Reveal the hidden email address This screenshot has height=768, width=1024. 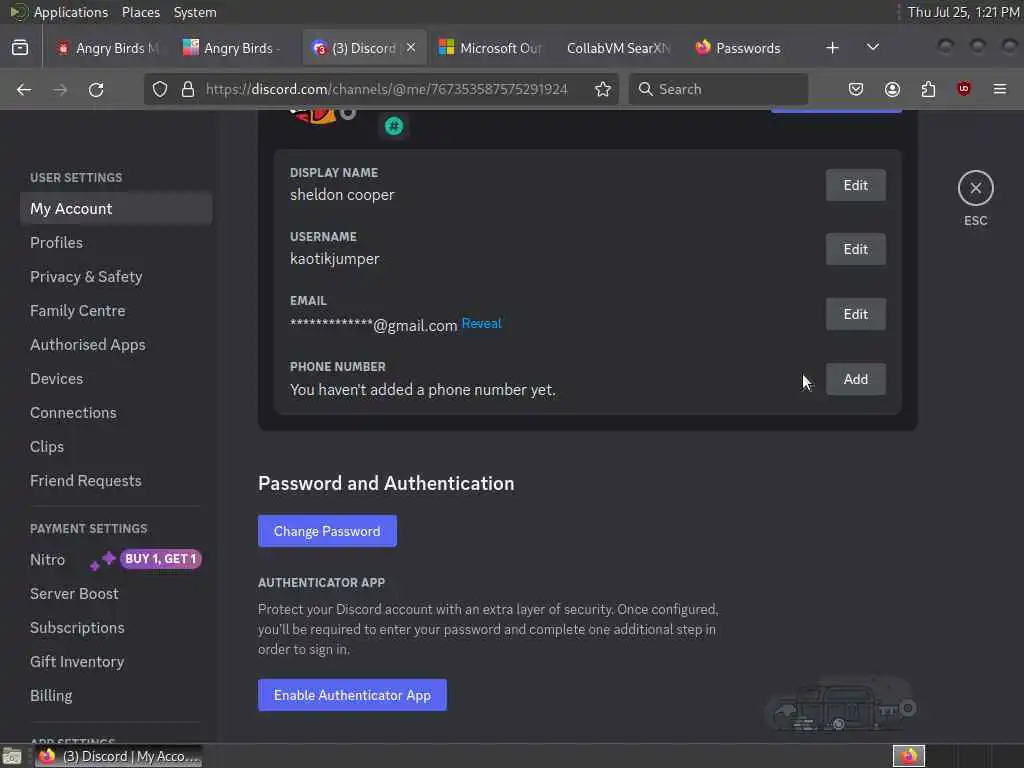point(481,323)
